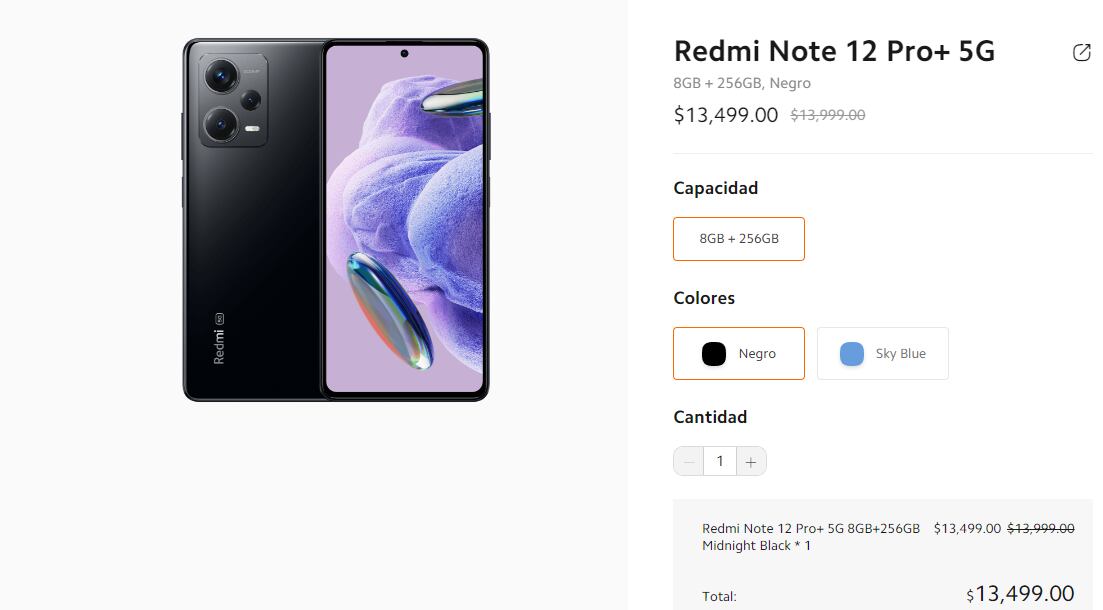The width and height of the screenshot is (1103, 610).
Task: Click the discounted price $13,499.00
Action: point(726,115)
